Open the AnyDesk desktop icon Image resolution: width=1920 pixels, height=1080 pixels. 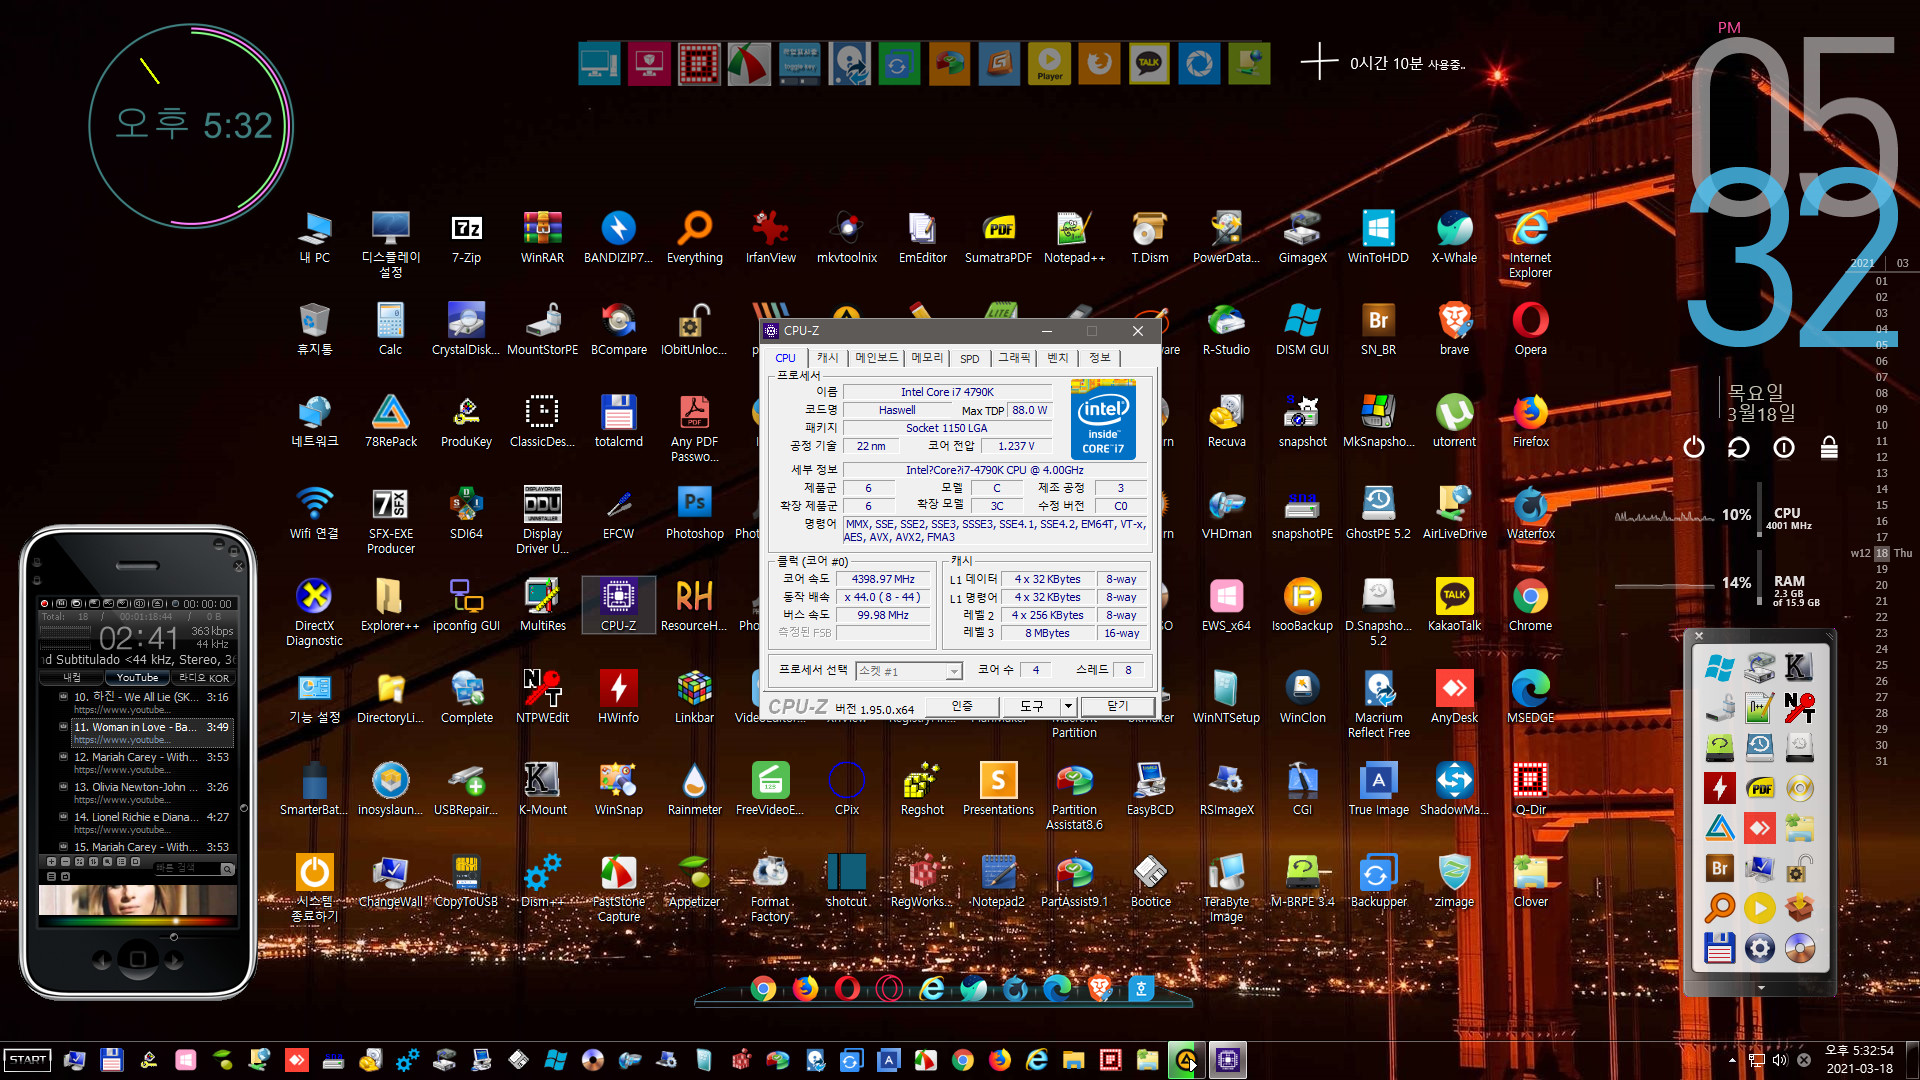1454,697
